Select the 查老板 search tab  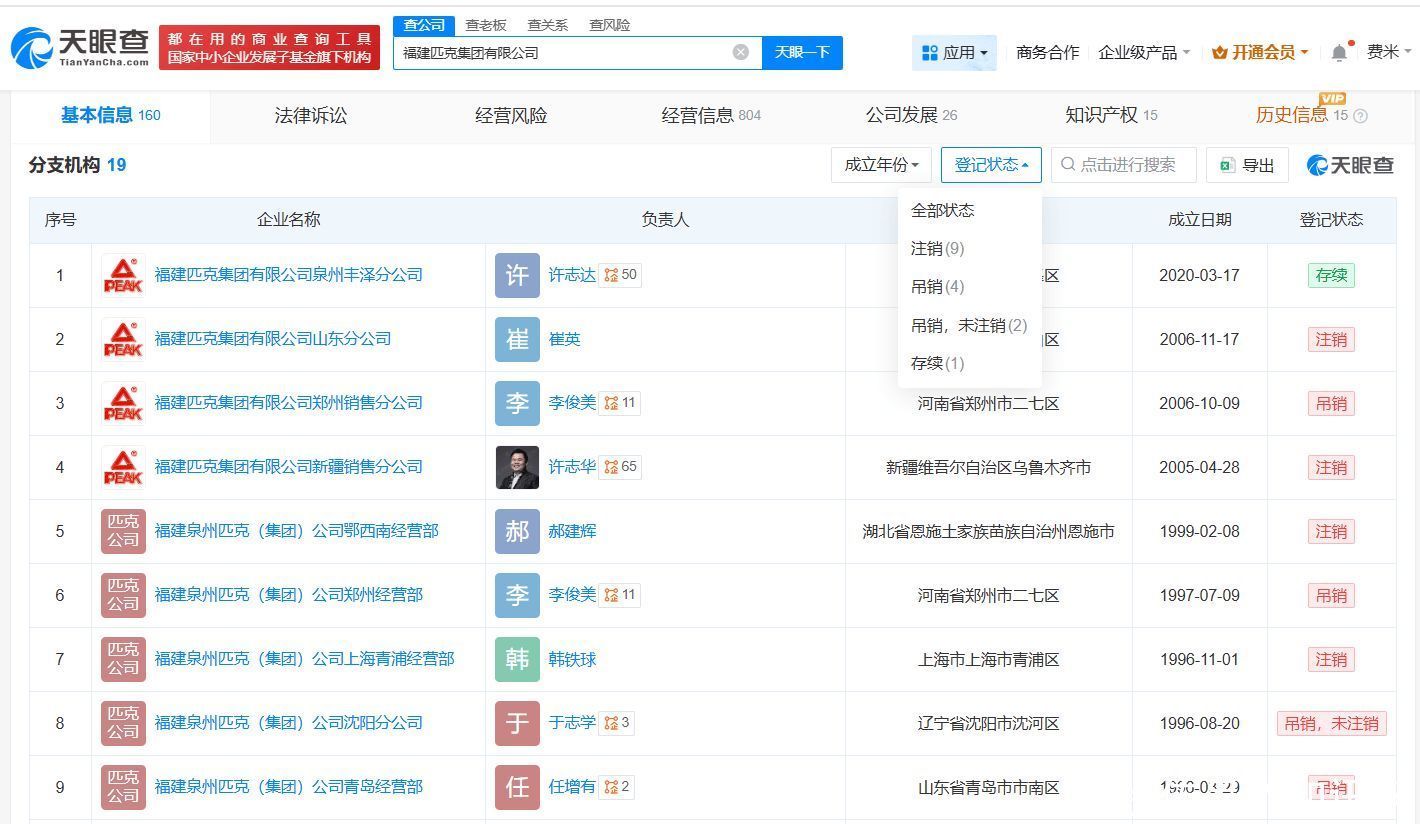[x=486, y=25]
